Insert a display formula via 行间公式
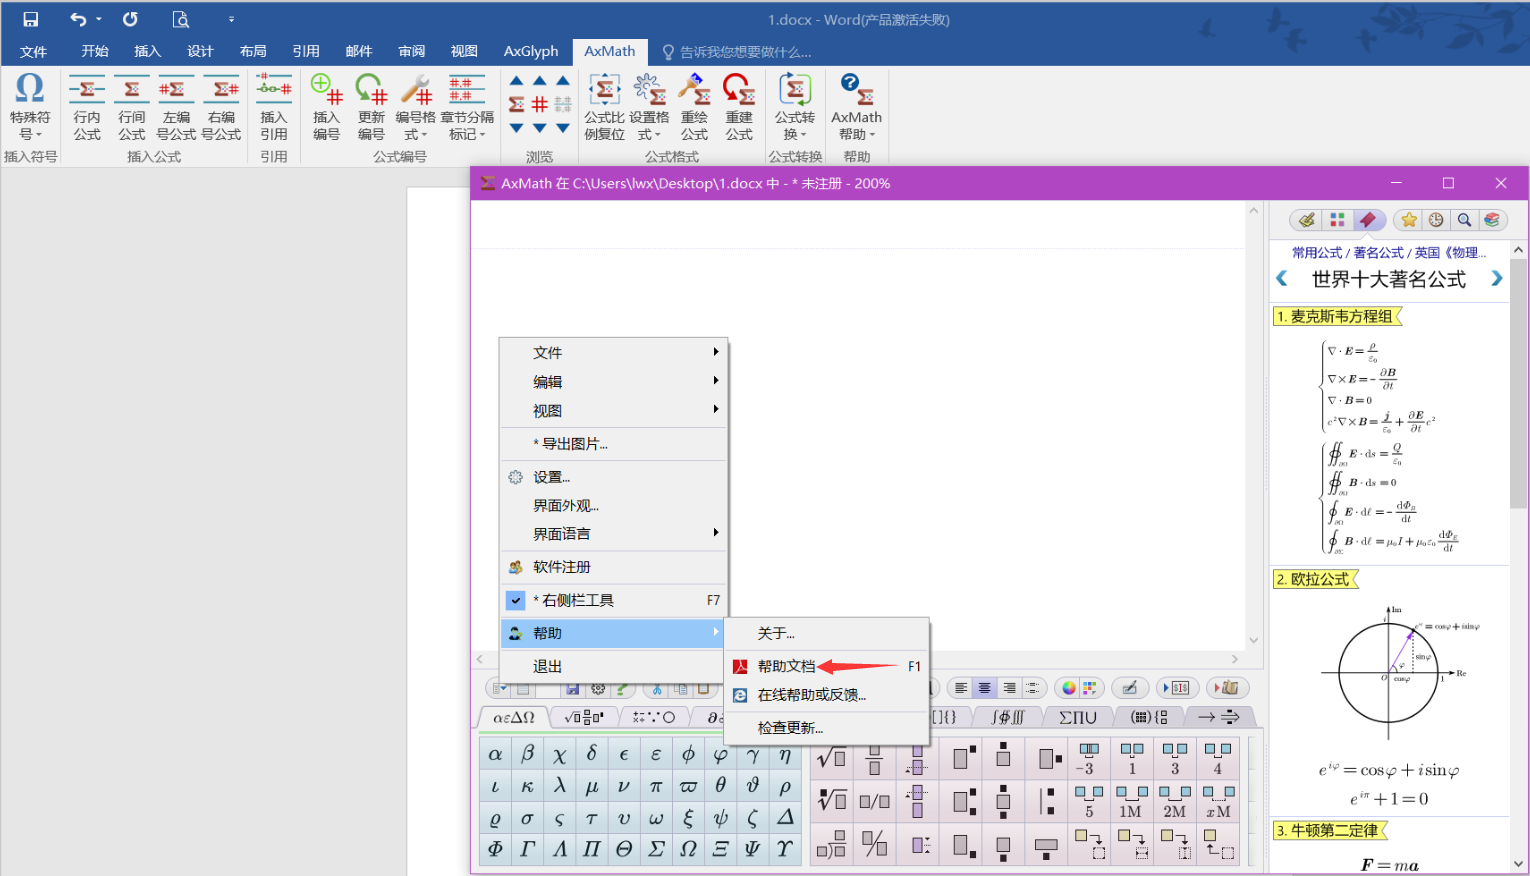This screenshot has height=876, width=1530. 132,108
